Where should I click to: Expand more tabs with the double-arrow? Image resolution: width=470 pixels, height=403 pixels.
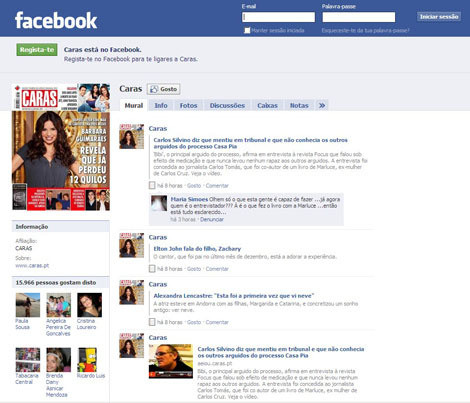click(322, 105)
